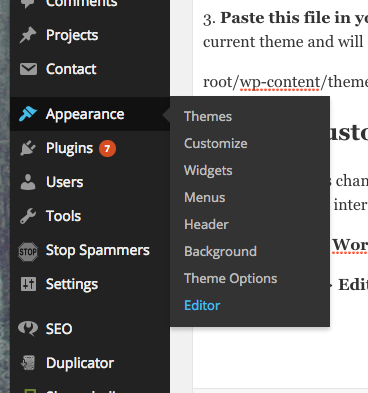Viewport: 368px width, 393px height.
Task: Click the Projects pushpin icon
Action: [x=28, y=35]
